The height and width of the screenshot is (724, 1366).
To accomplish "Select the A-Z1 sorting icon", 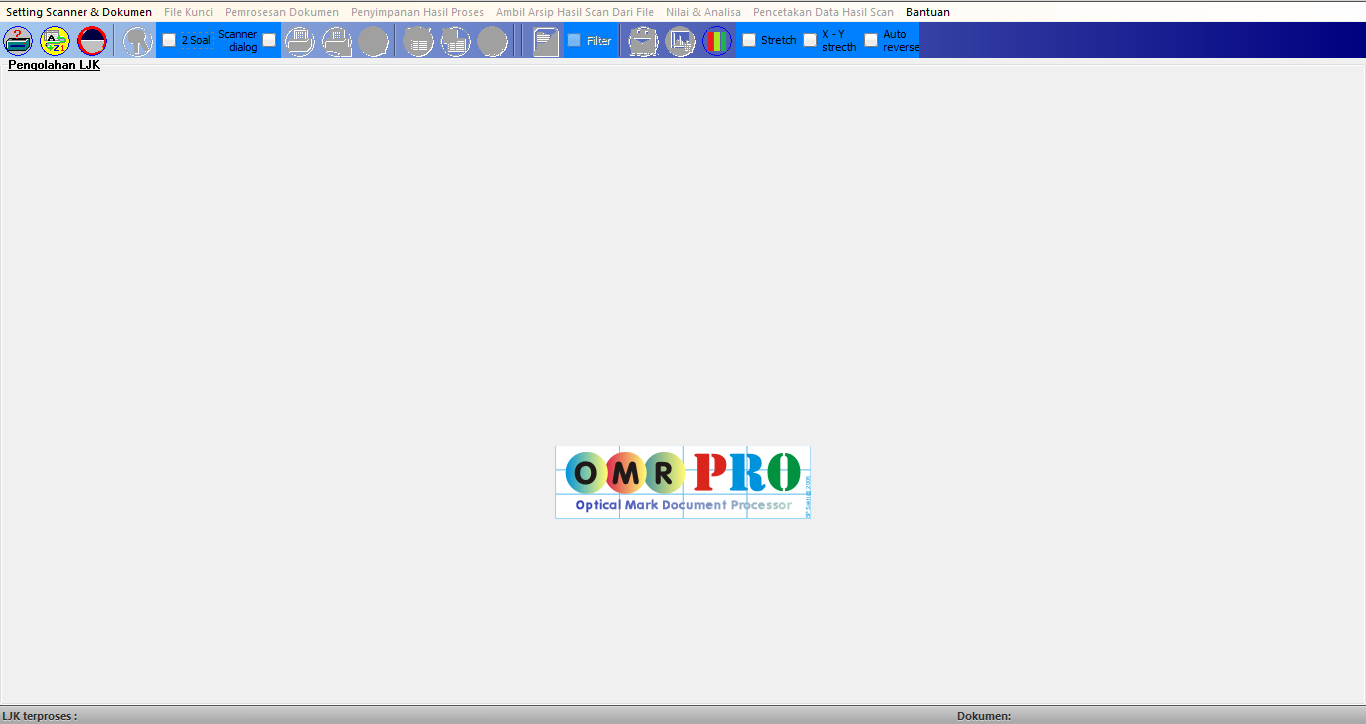I will point(54,41).
